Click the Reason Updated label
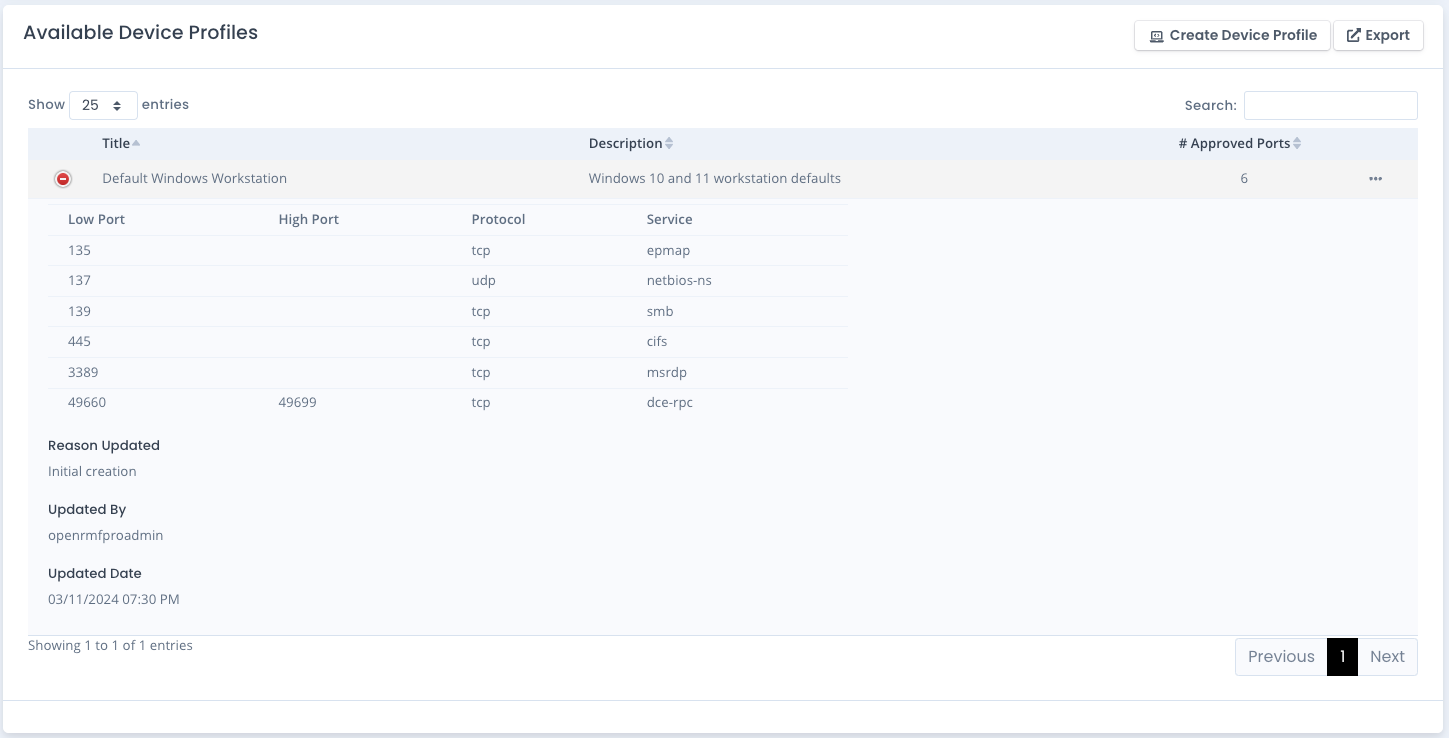 tap(104, 445)
